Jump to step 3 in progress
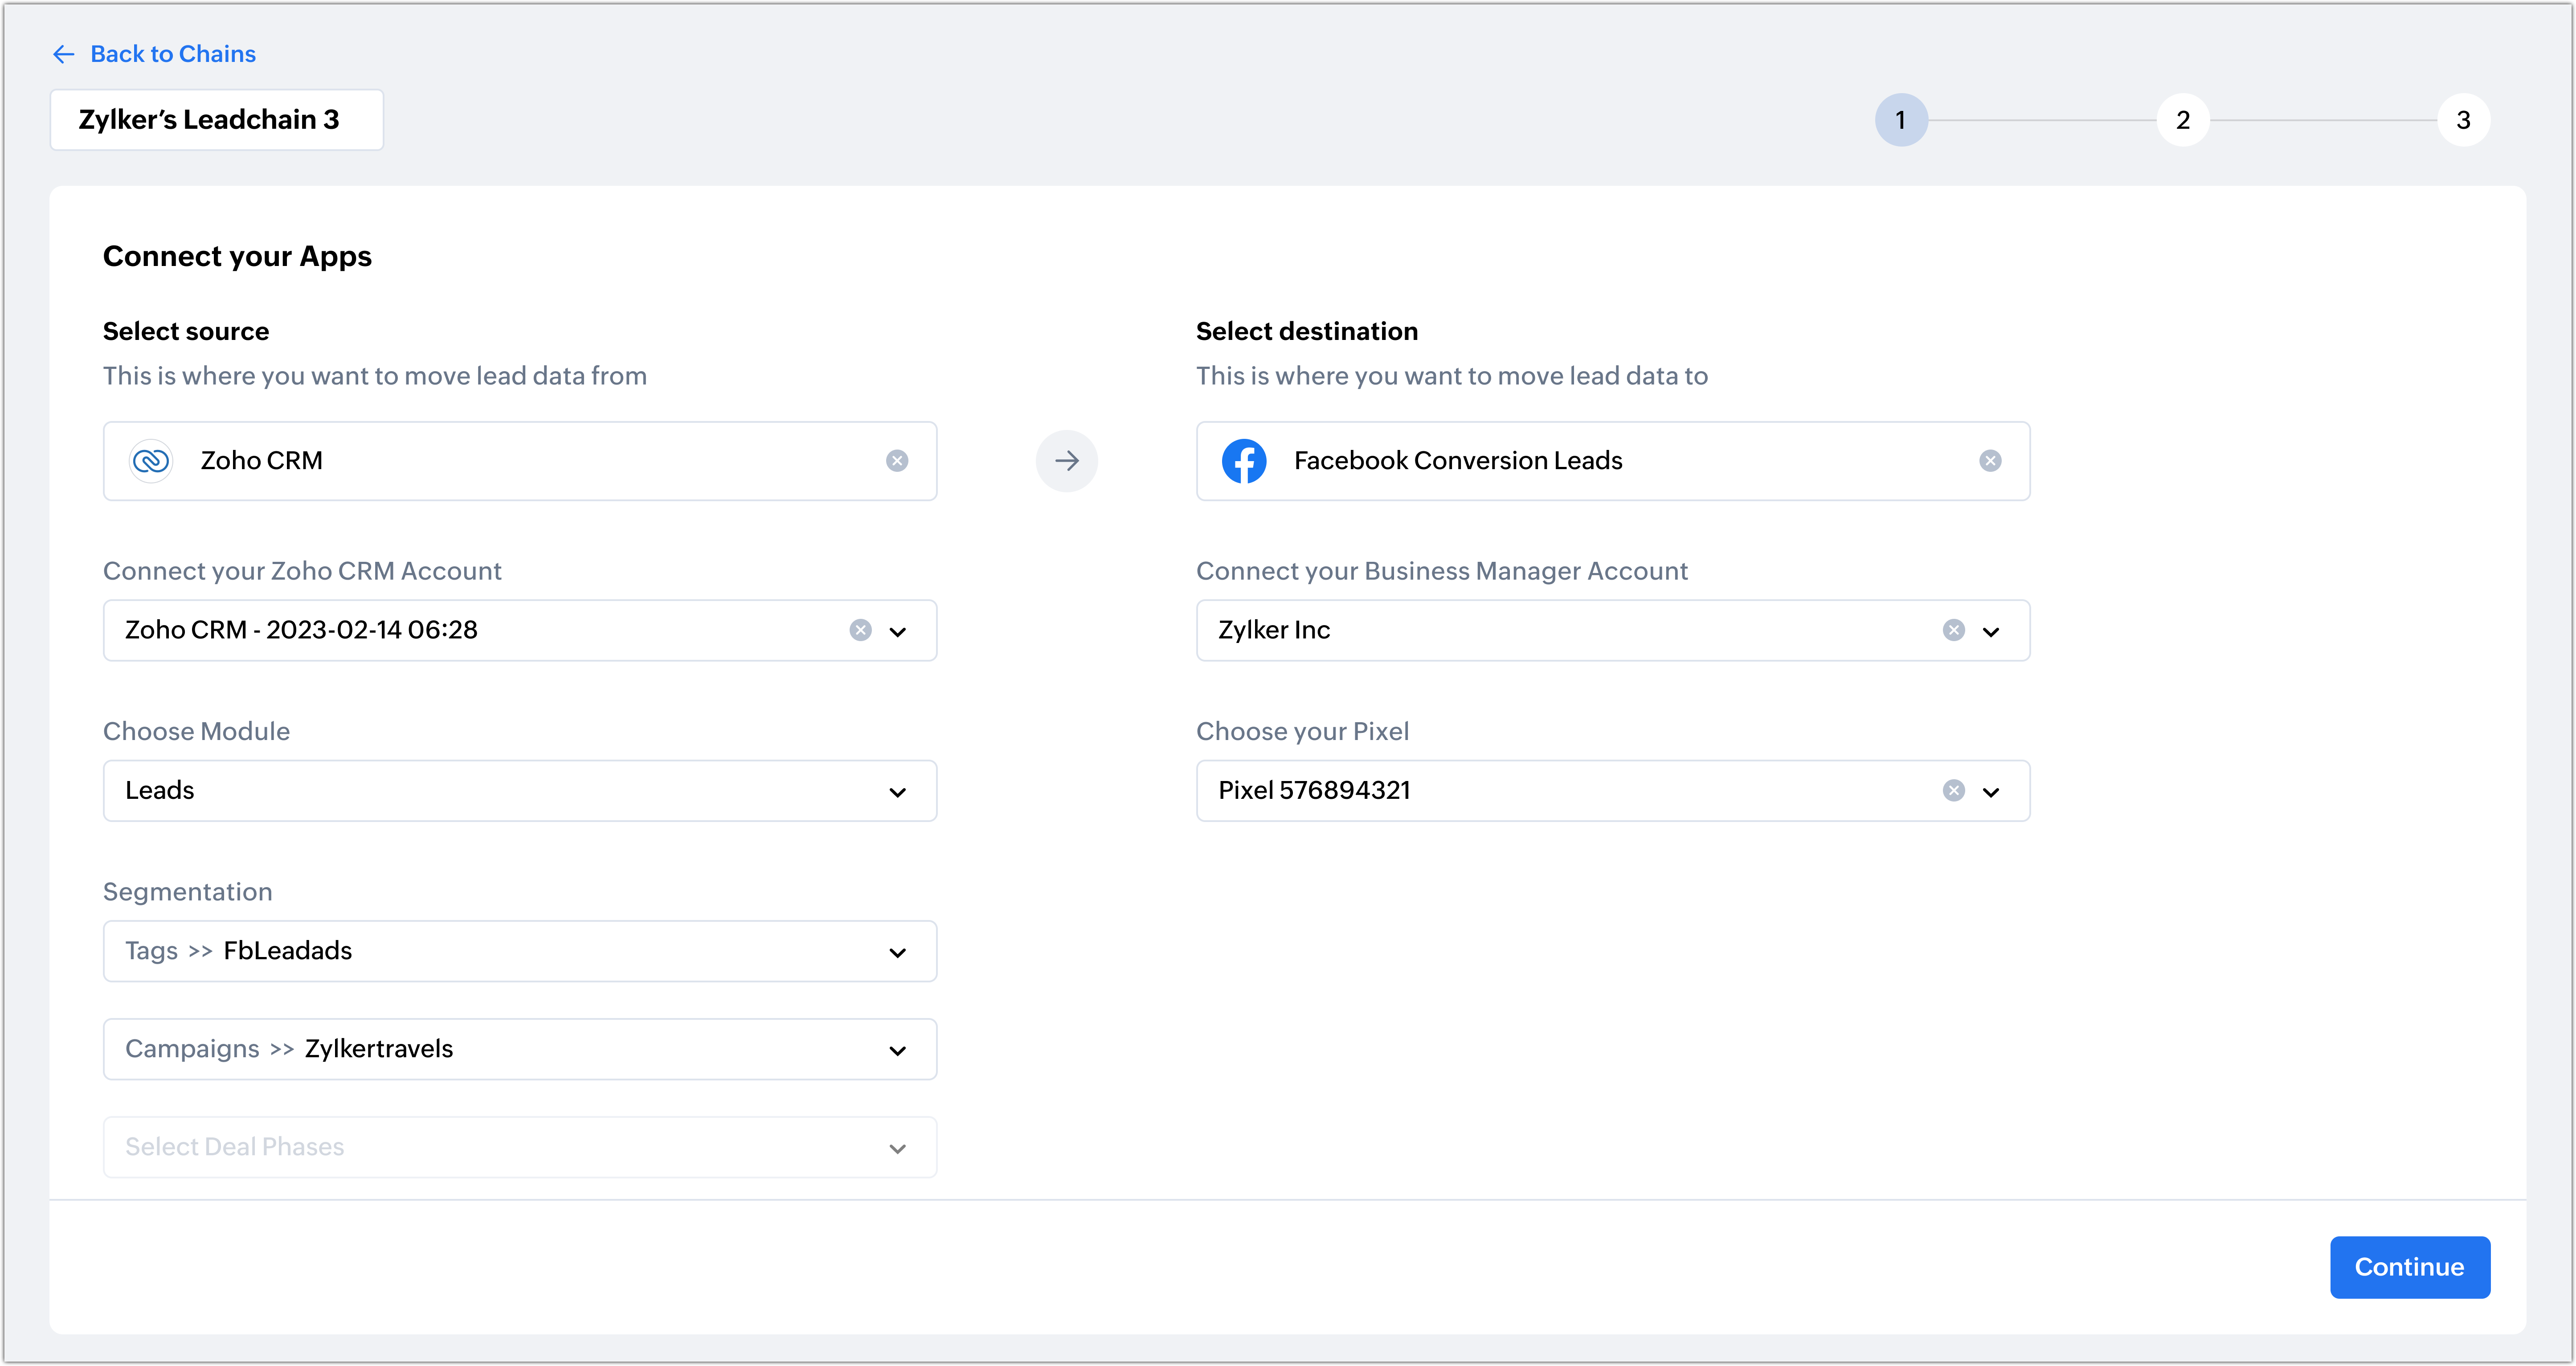The height and width of the screenshot is (1366, 2576). coord(2463,120)
